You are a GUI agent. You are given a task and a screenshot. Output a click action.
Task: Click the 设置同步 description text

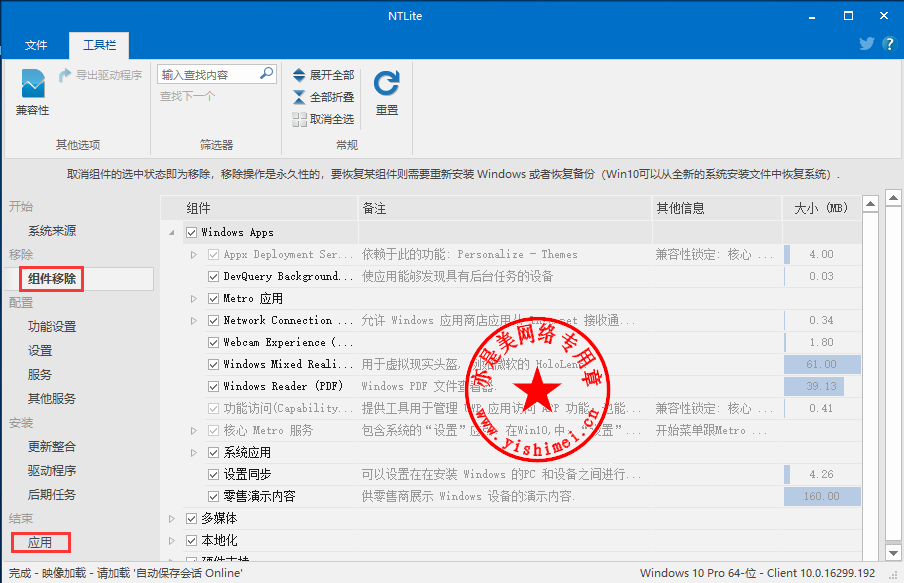point(501,475)
